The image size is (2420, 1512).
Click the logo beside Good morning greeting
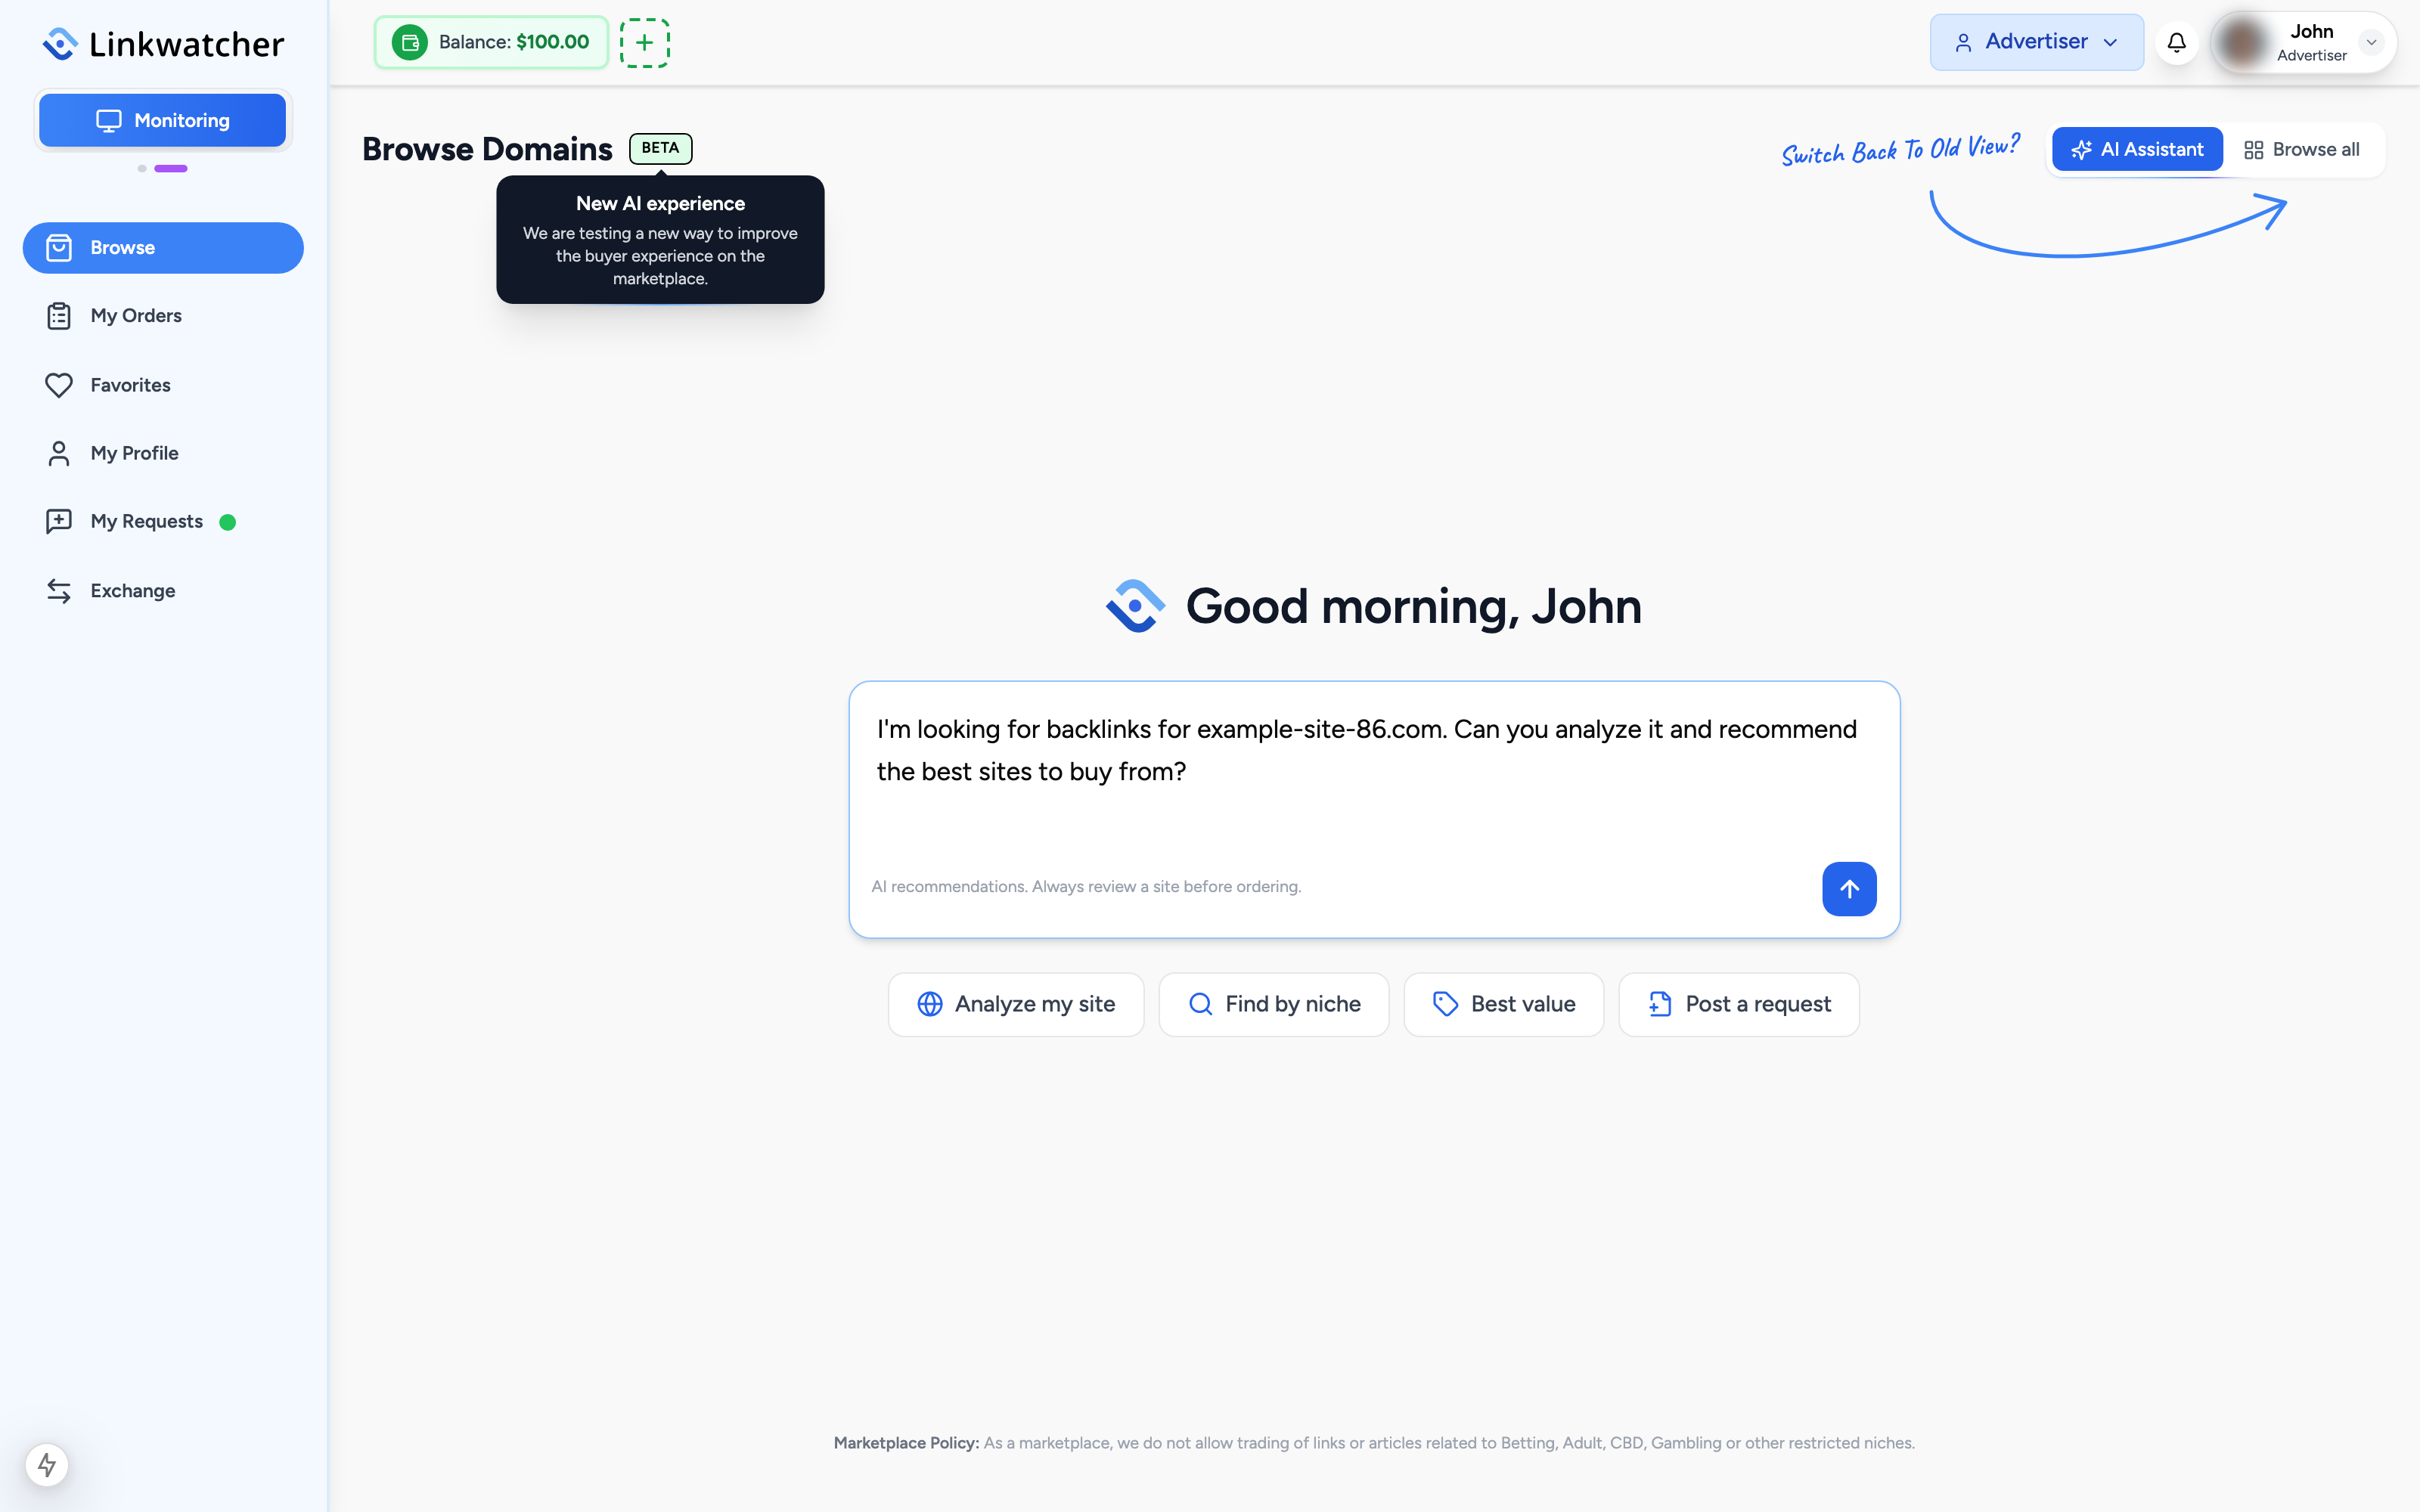(1135, 606)
